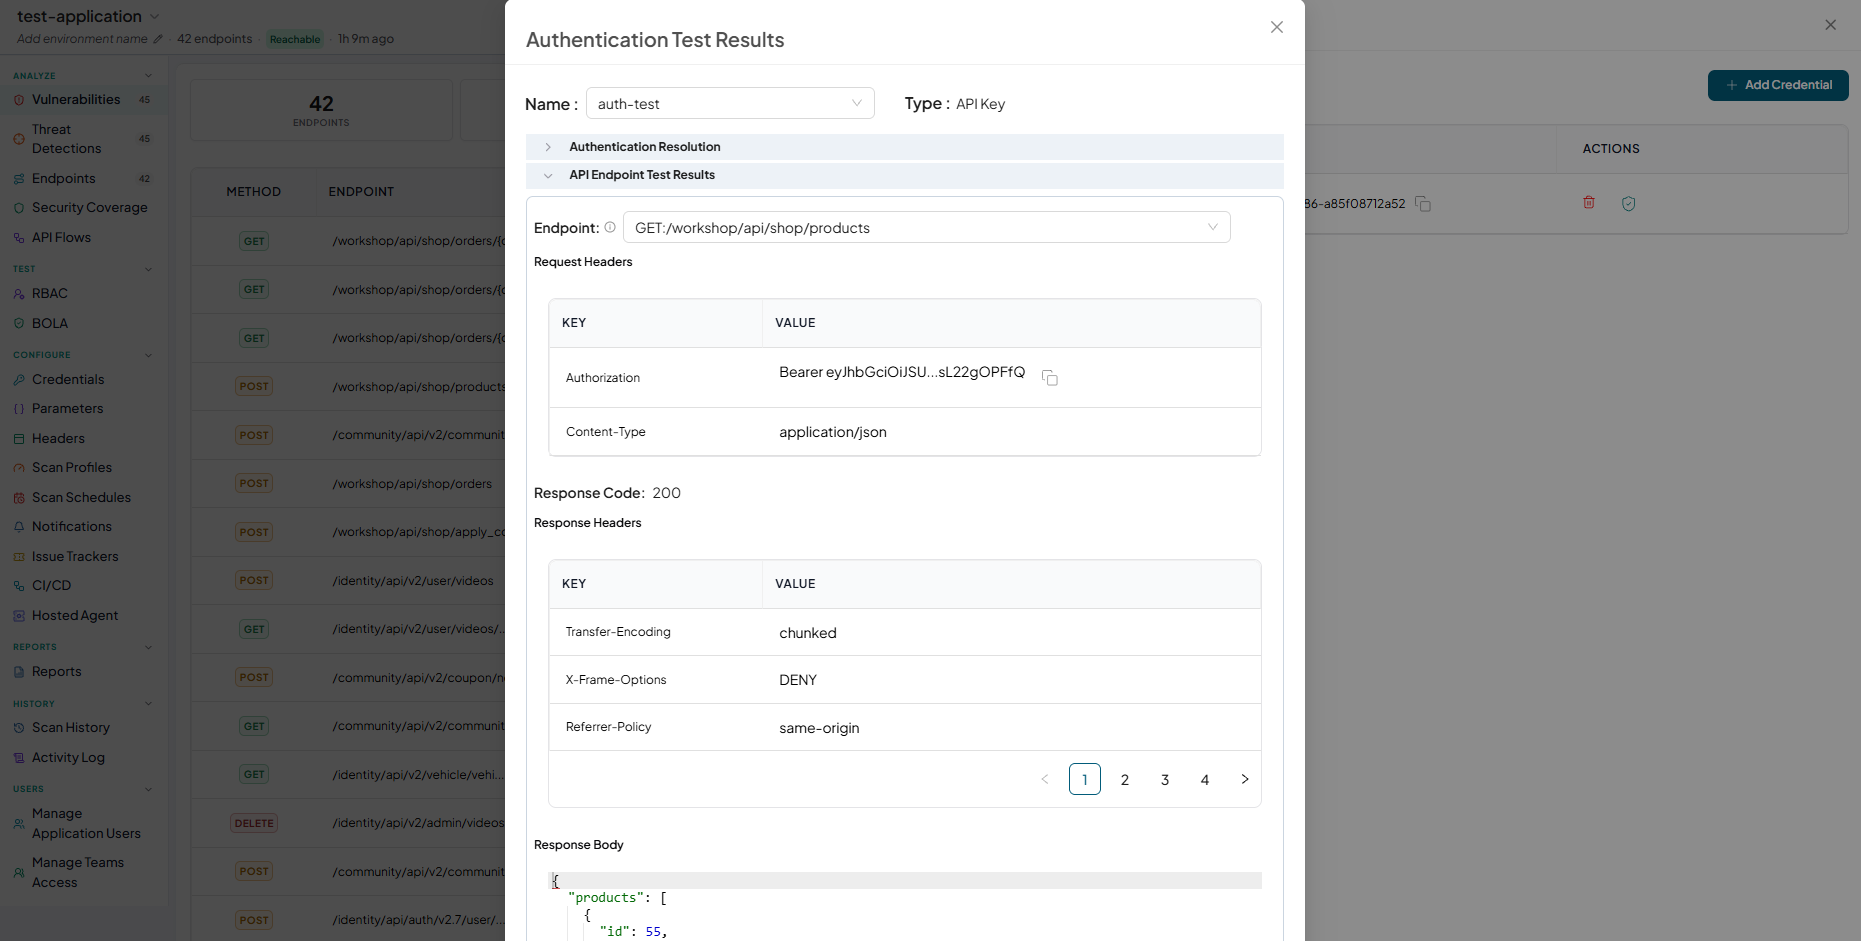Click the Scan Schedules calendar icon
This screenshot has width=1861, height=941.
[19, 497]
